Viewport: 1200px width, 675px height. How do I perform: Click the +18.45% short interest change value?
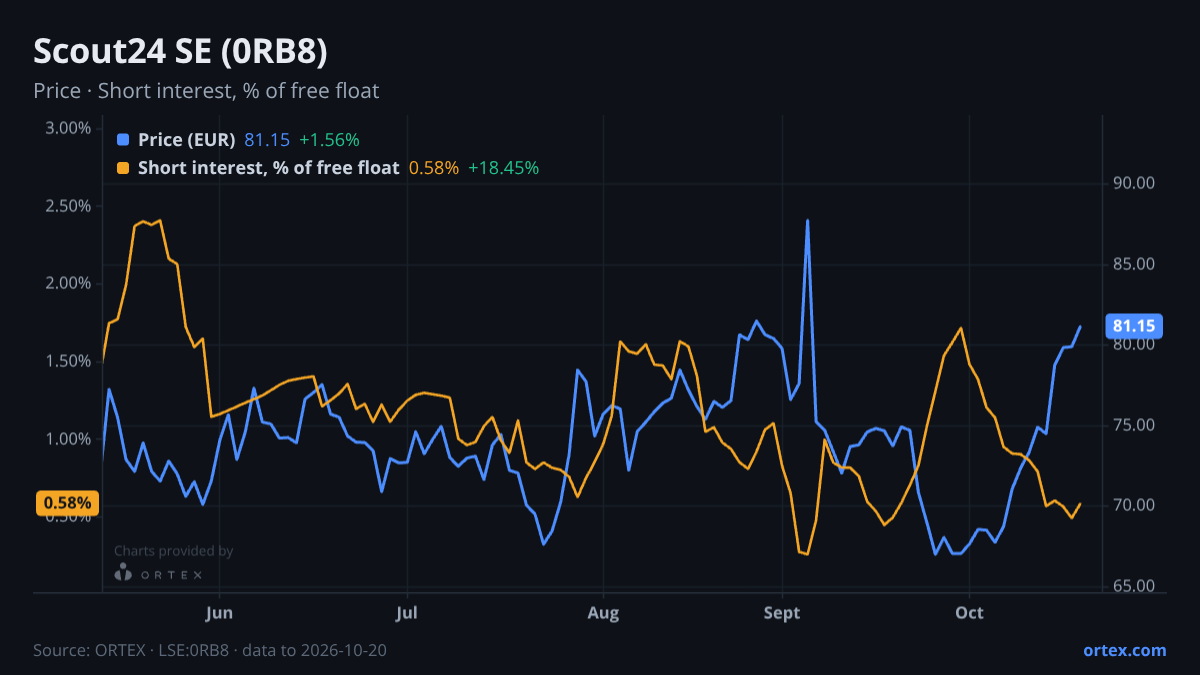coord(504,168)
